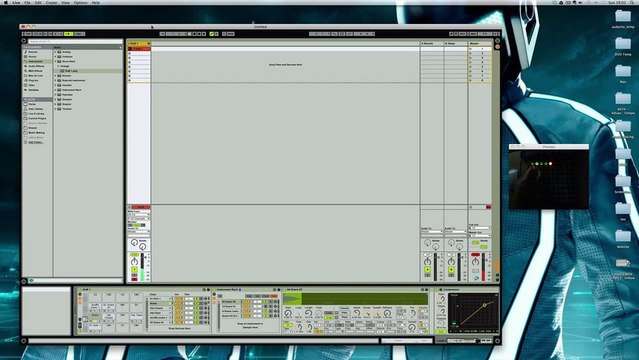Open the Create menu

pyautogui.click(x=51, y=2)
